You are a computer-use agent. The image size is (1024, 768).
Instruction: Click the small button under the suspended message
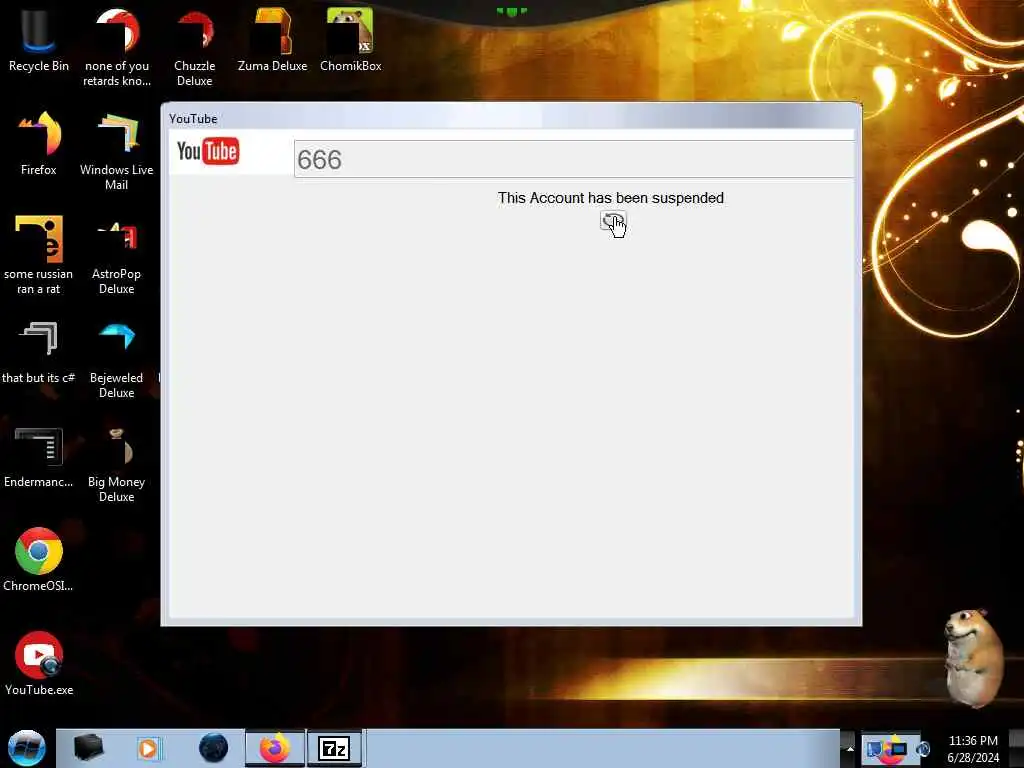pyautogui.click(x=612, y=221)
